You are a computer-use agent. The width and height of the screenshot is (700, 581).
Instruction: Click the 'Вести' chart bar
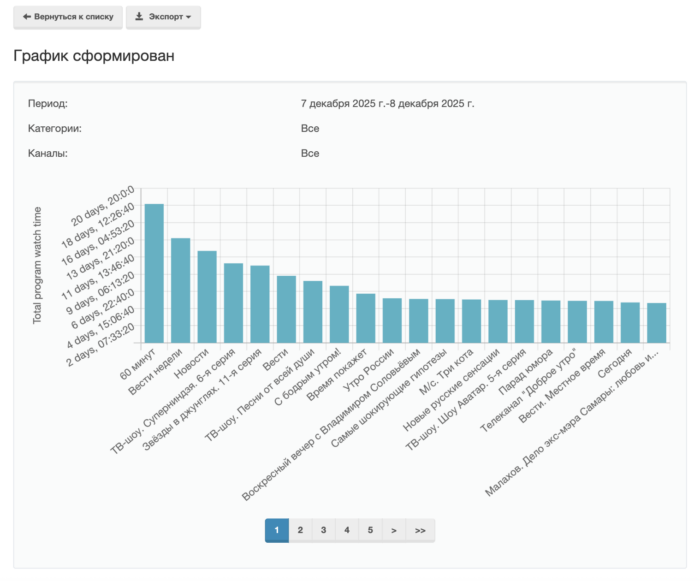pos(286,309)
